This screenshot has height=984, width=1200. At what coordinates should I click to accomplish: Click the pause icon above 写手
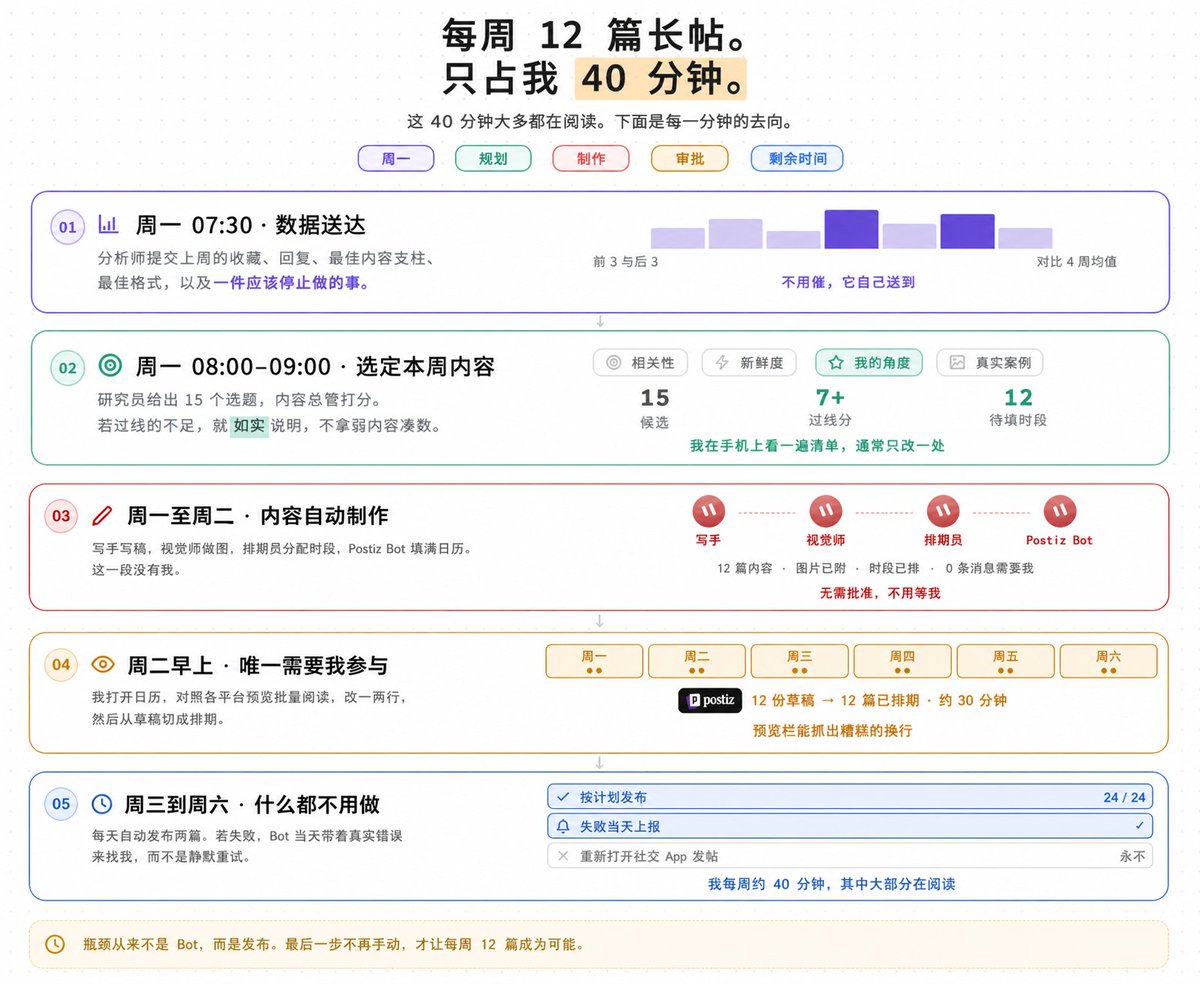point(709,512)
